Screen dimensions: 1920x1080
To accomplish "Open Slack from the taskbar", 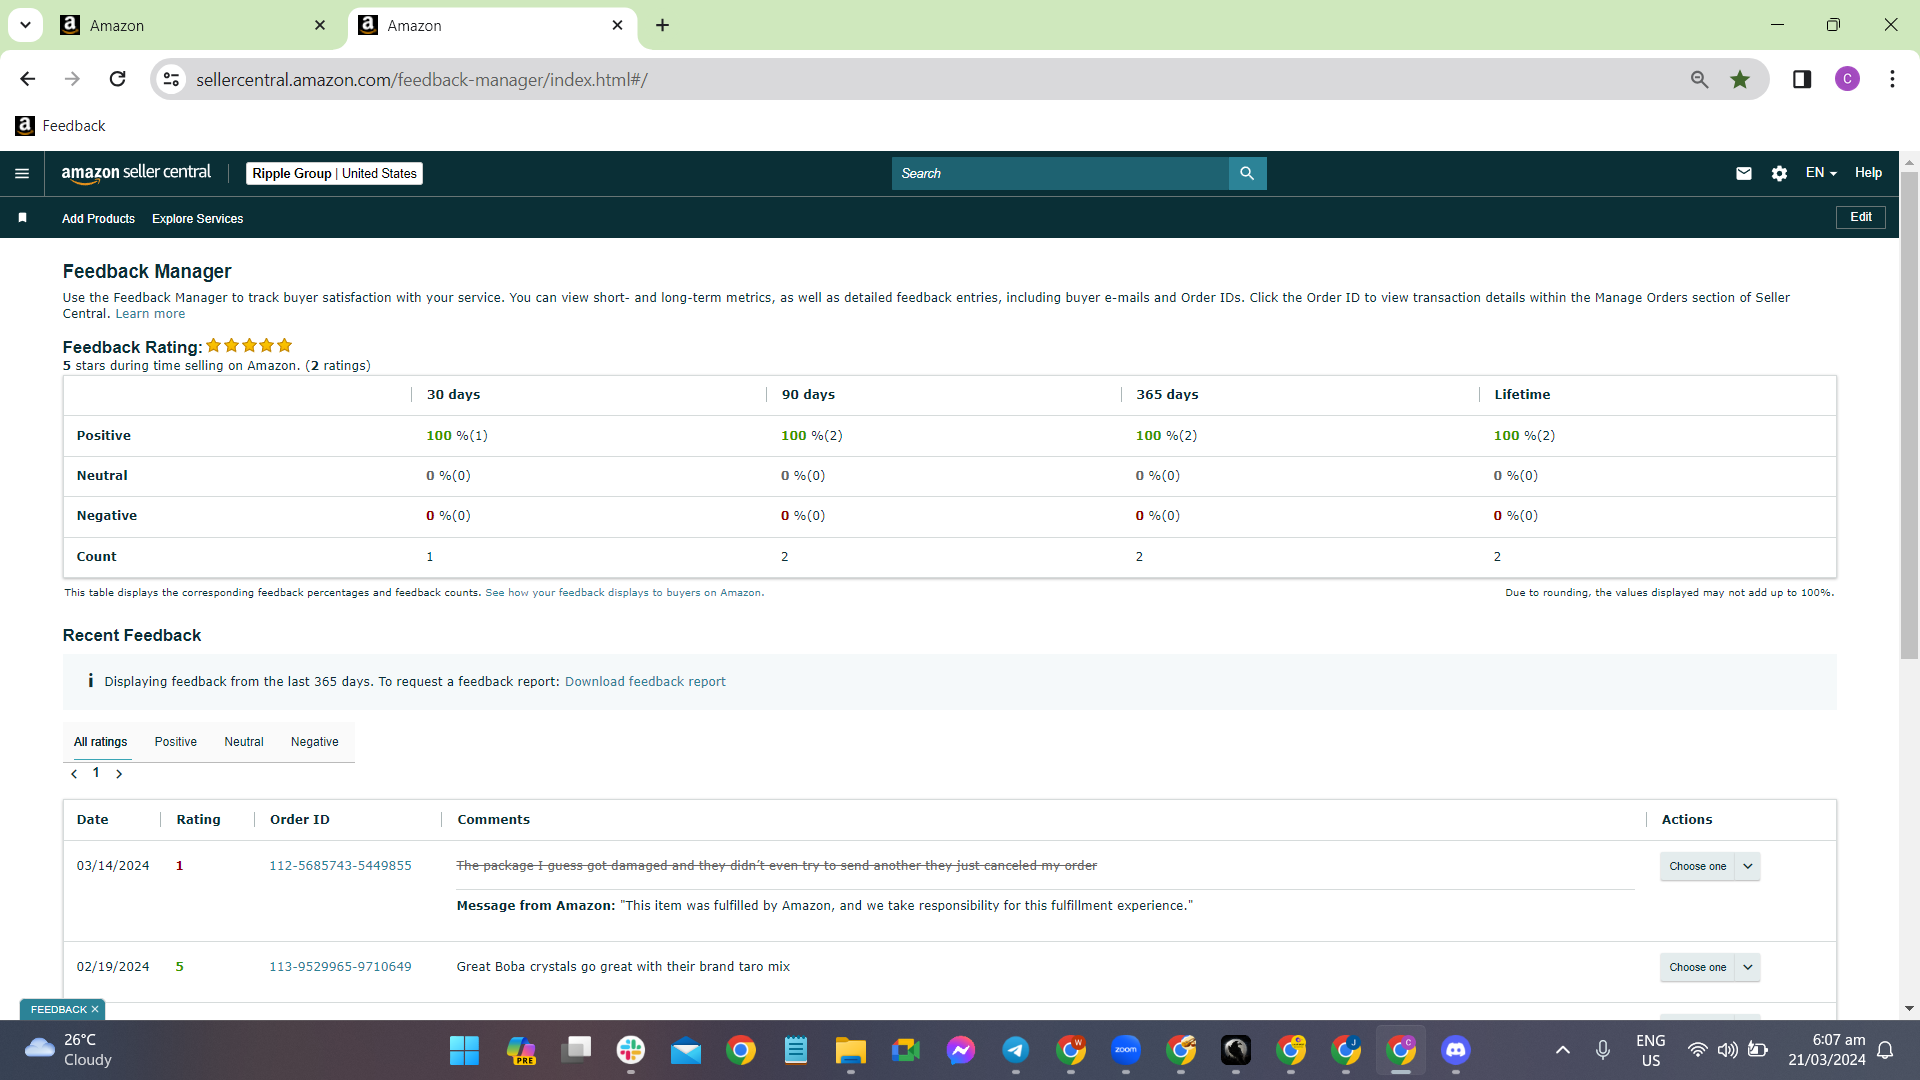I will click(631, 1050).
